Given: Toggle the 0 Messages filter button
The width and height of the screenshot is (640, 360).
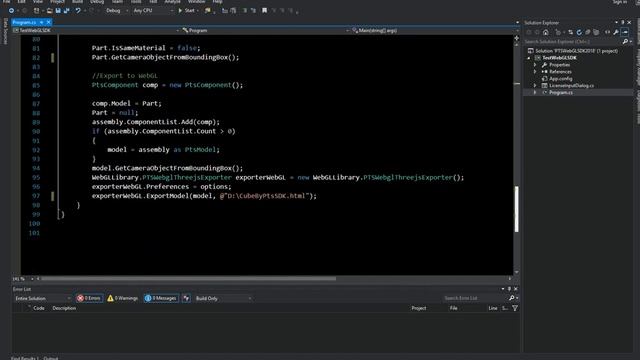Looking at the screenshot, I should click(x=161, y=298).
